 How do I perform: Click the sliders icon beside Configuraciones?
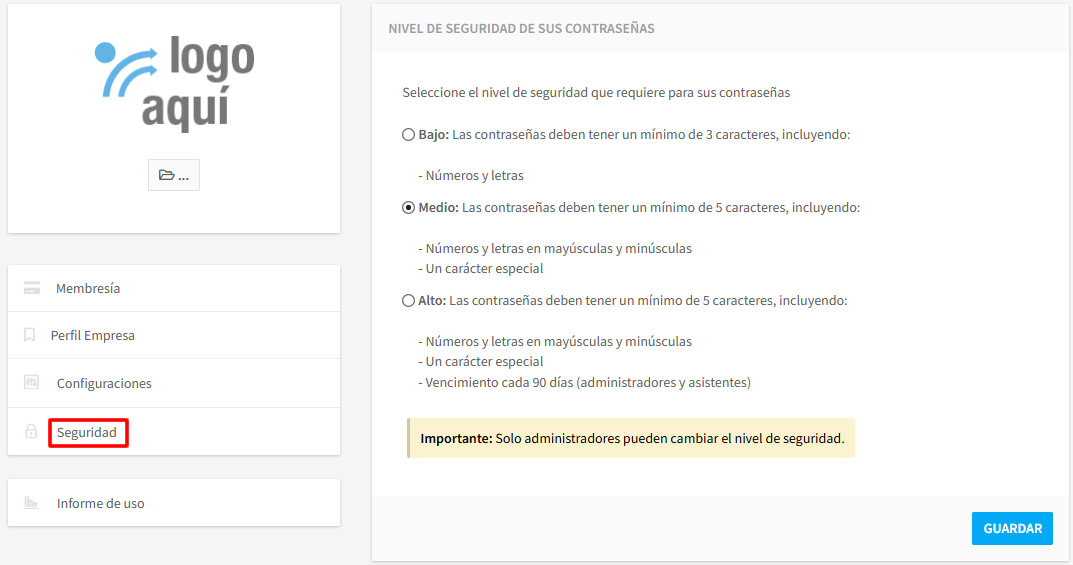coord(32,383)
